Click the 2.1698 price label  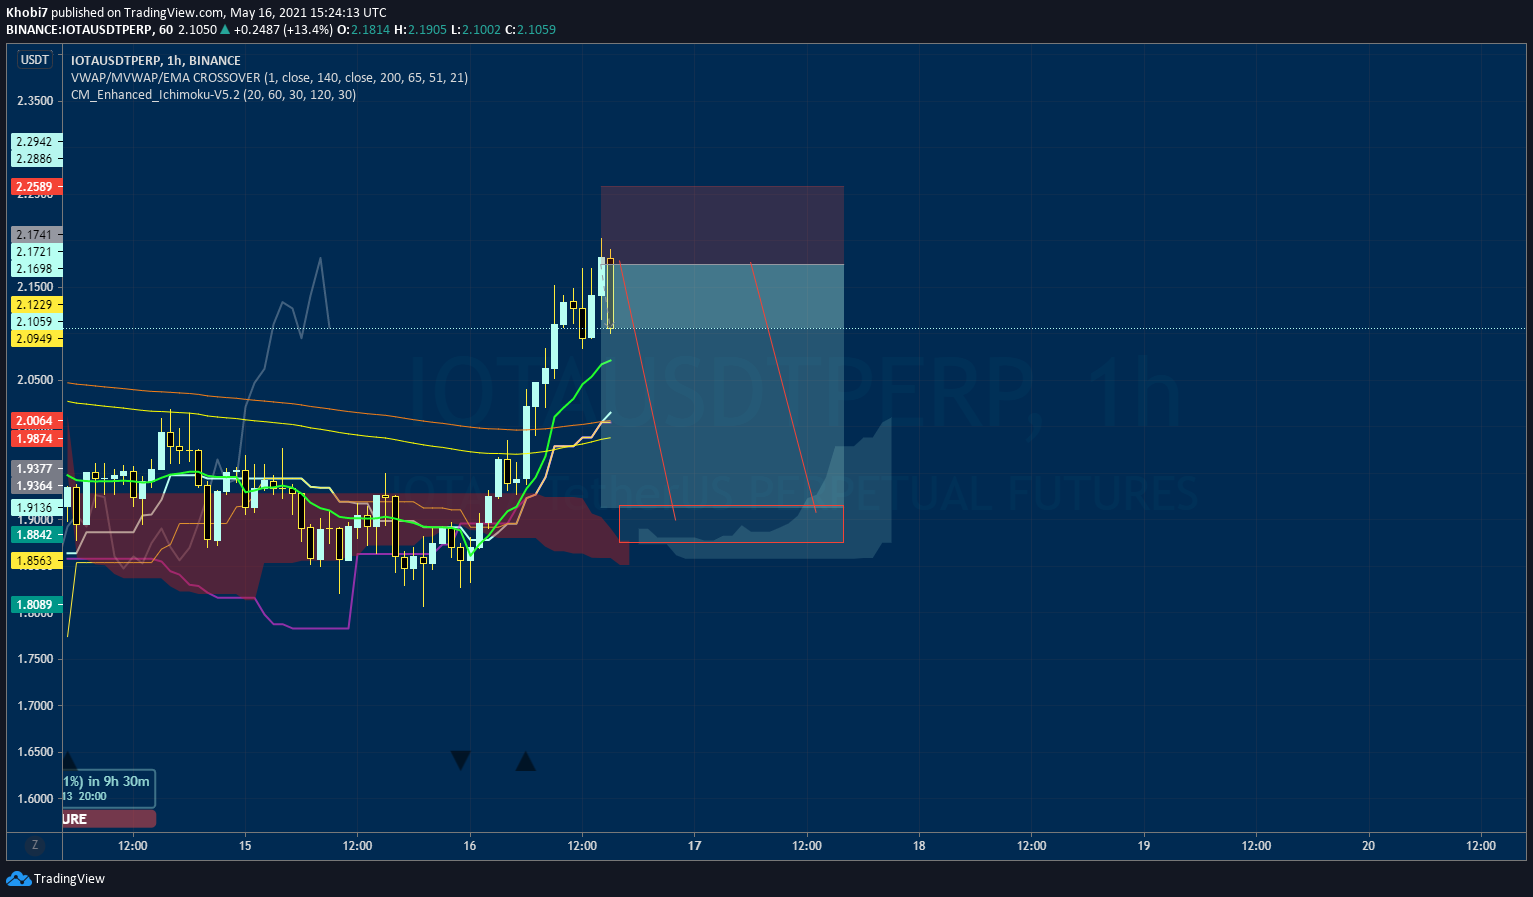(36, 268)
